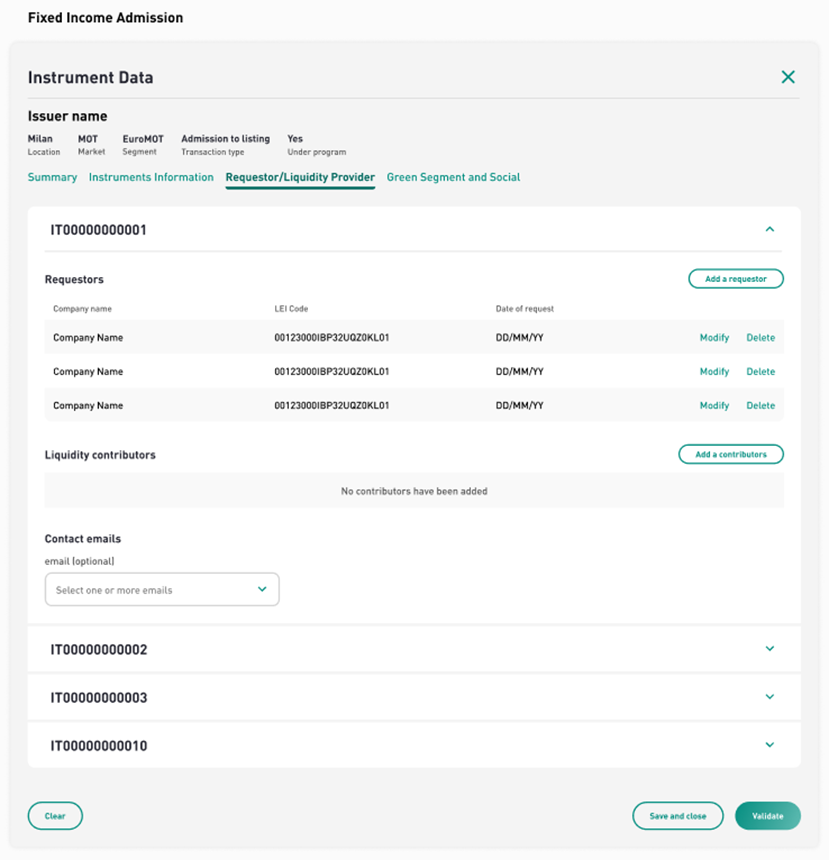Image resolution: width=829 pixels, height=860 pixels.
Task: Collapse the IT00000000001 section
Action: [x=770, y=229]
